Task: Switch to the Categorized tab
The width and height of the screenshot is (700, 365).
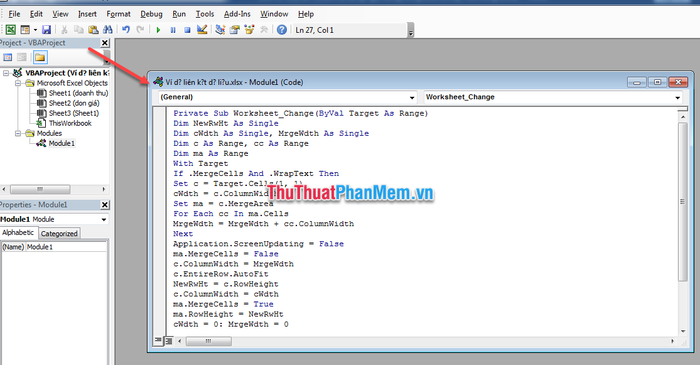Action: coord(59,233)
